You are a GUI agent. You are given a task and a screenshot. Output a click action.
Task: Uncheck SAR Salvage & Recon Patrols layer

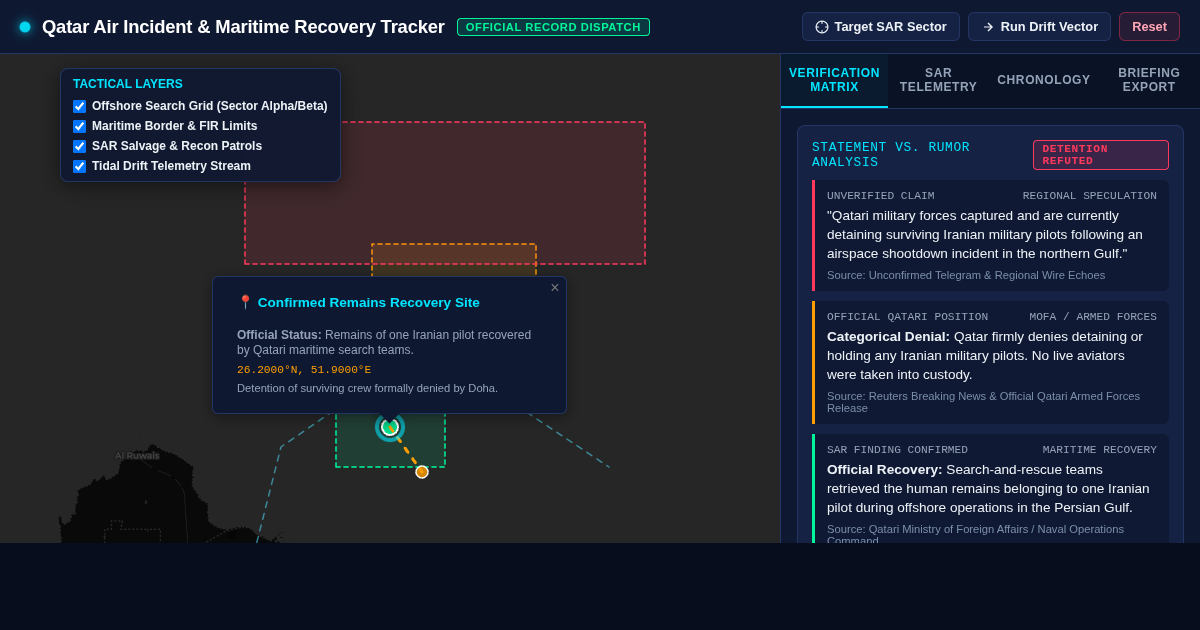(80, 146)
